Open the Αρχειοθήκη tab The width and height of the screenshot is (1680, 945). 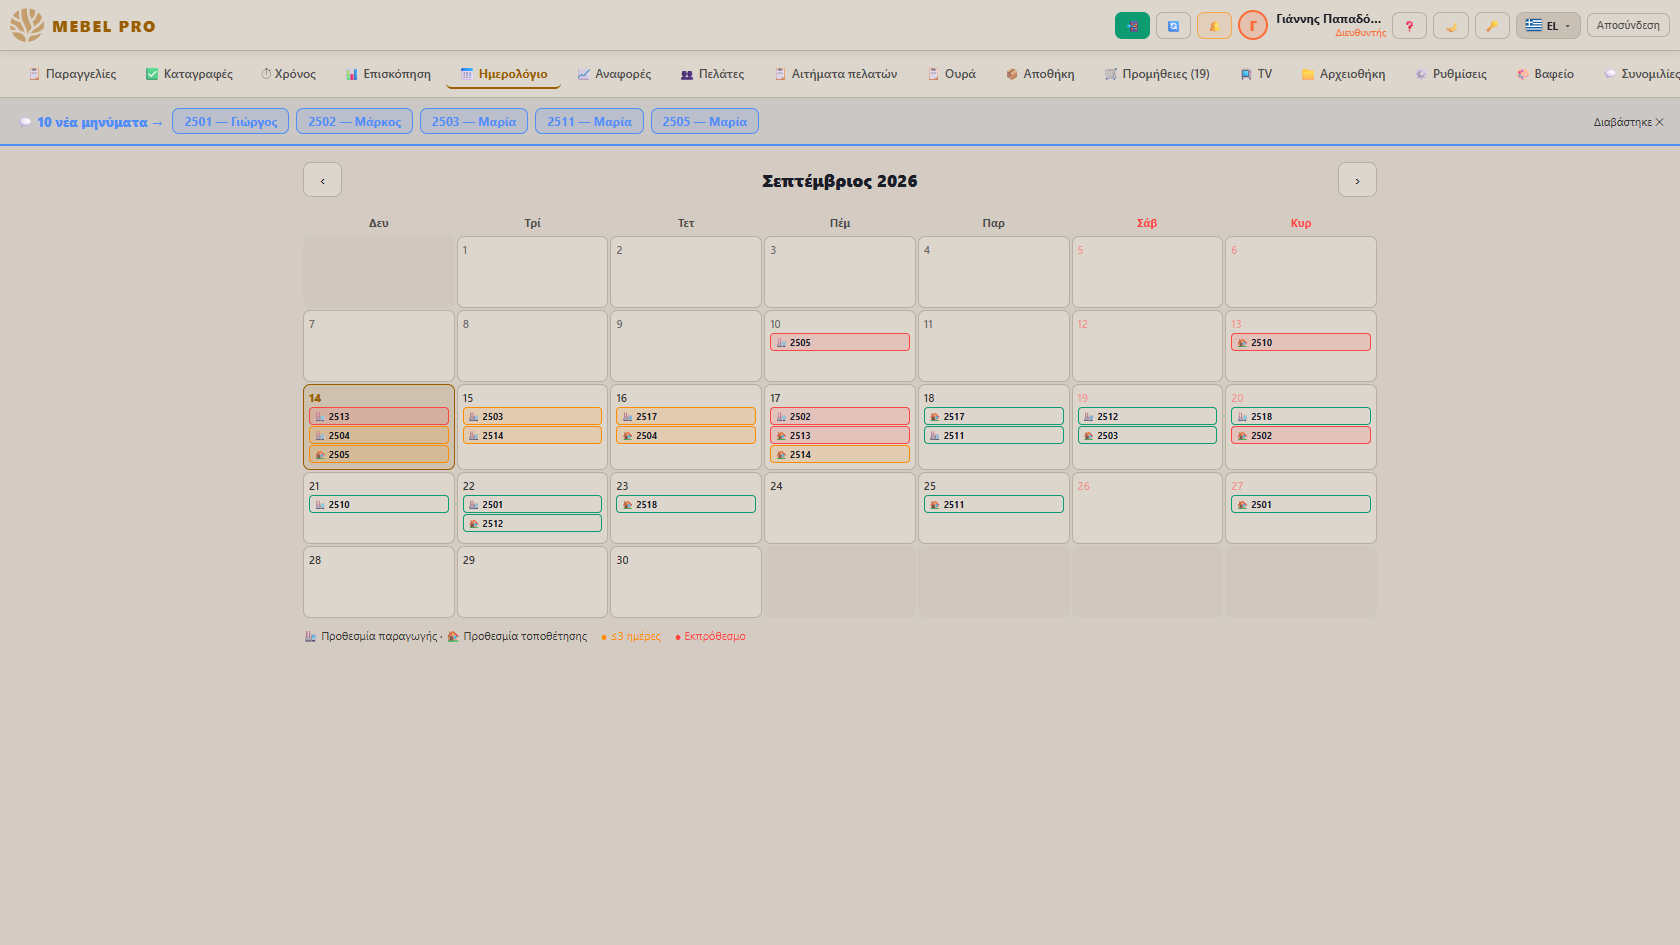click(1343, 74)
